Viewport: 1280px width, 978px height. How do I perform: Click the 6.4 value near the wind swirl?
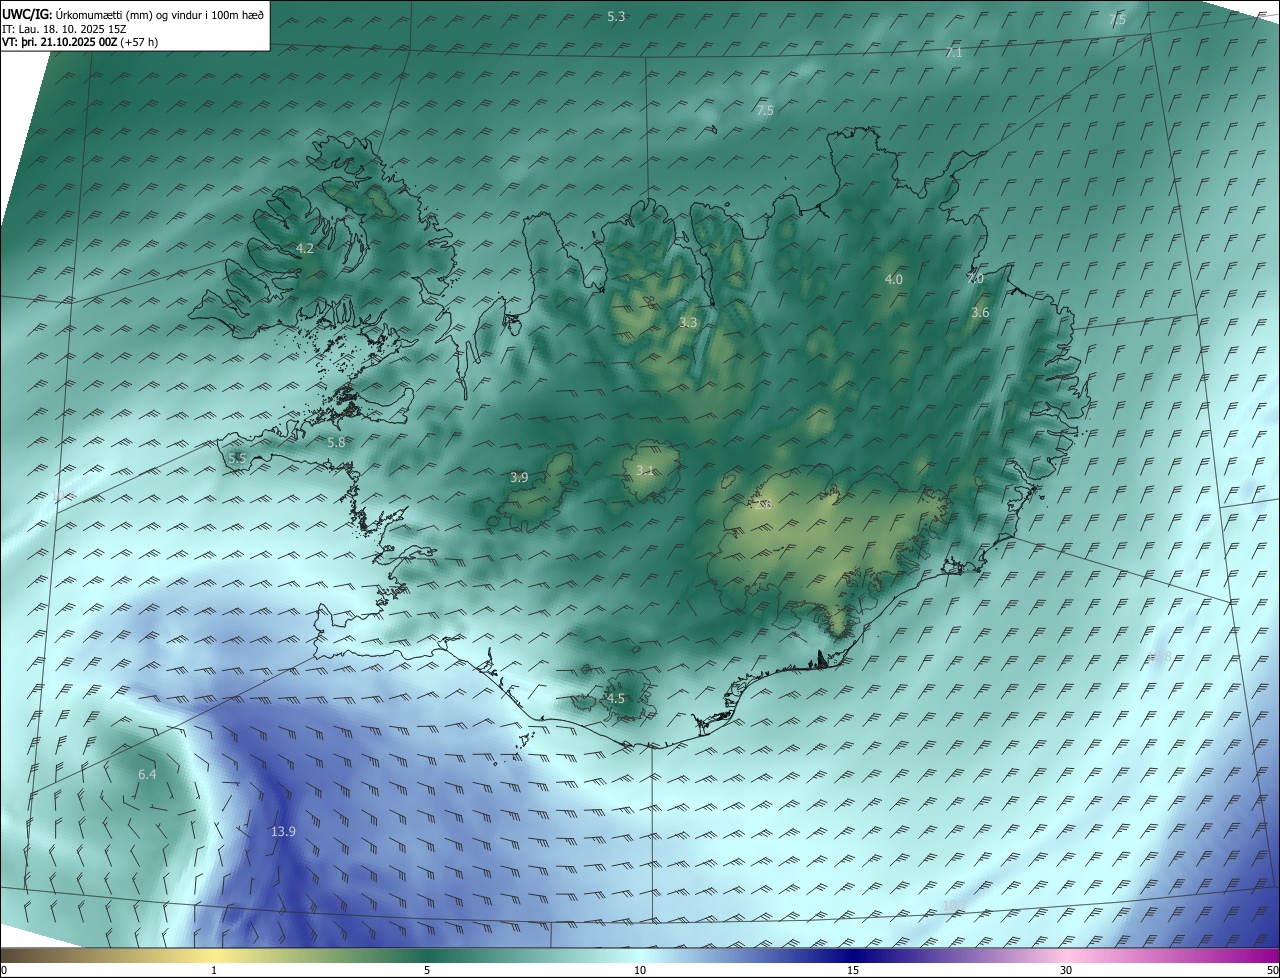pos(147,775)
